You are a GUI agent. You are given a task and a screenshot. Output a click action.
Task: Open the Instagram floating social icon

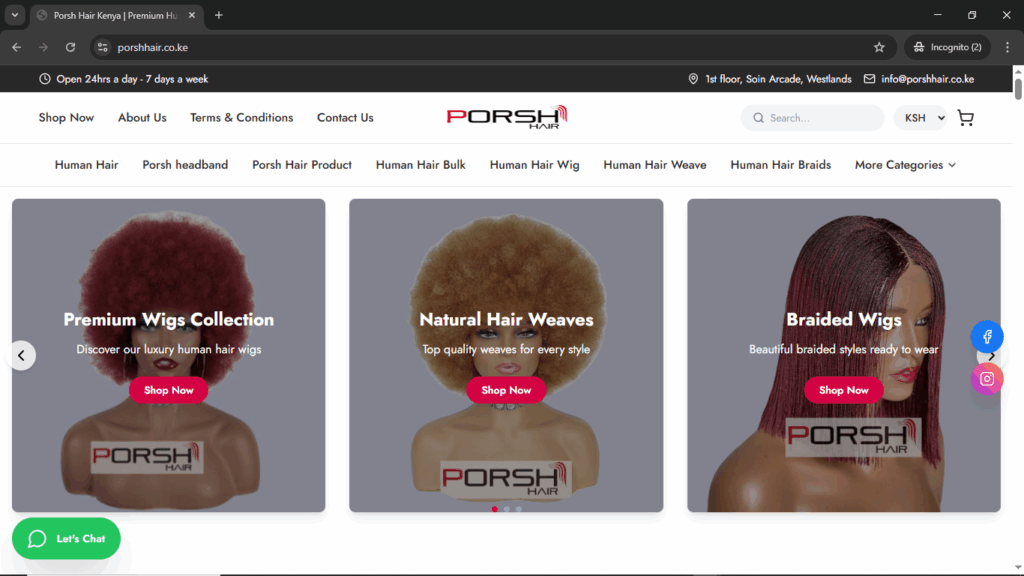987,379
